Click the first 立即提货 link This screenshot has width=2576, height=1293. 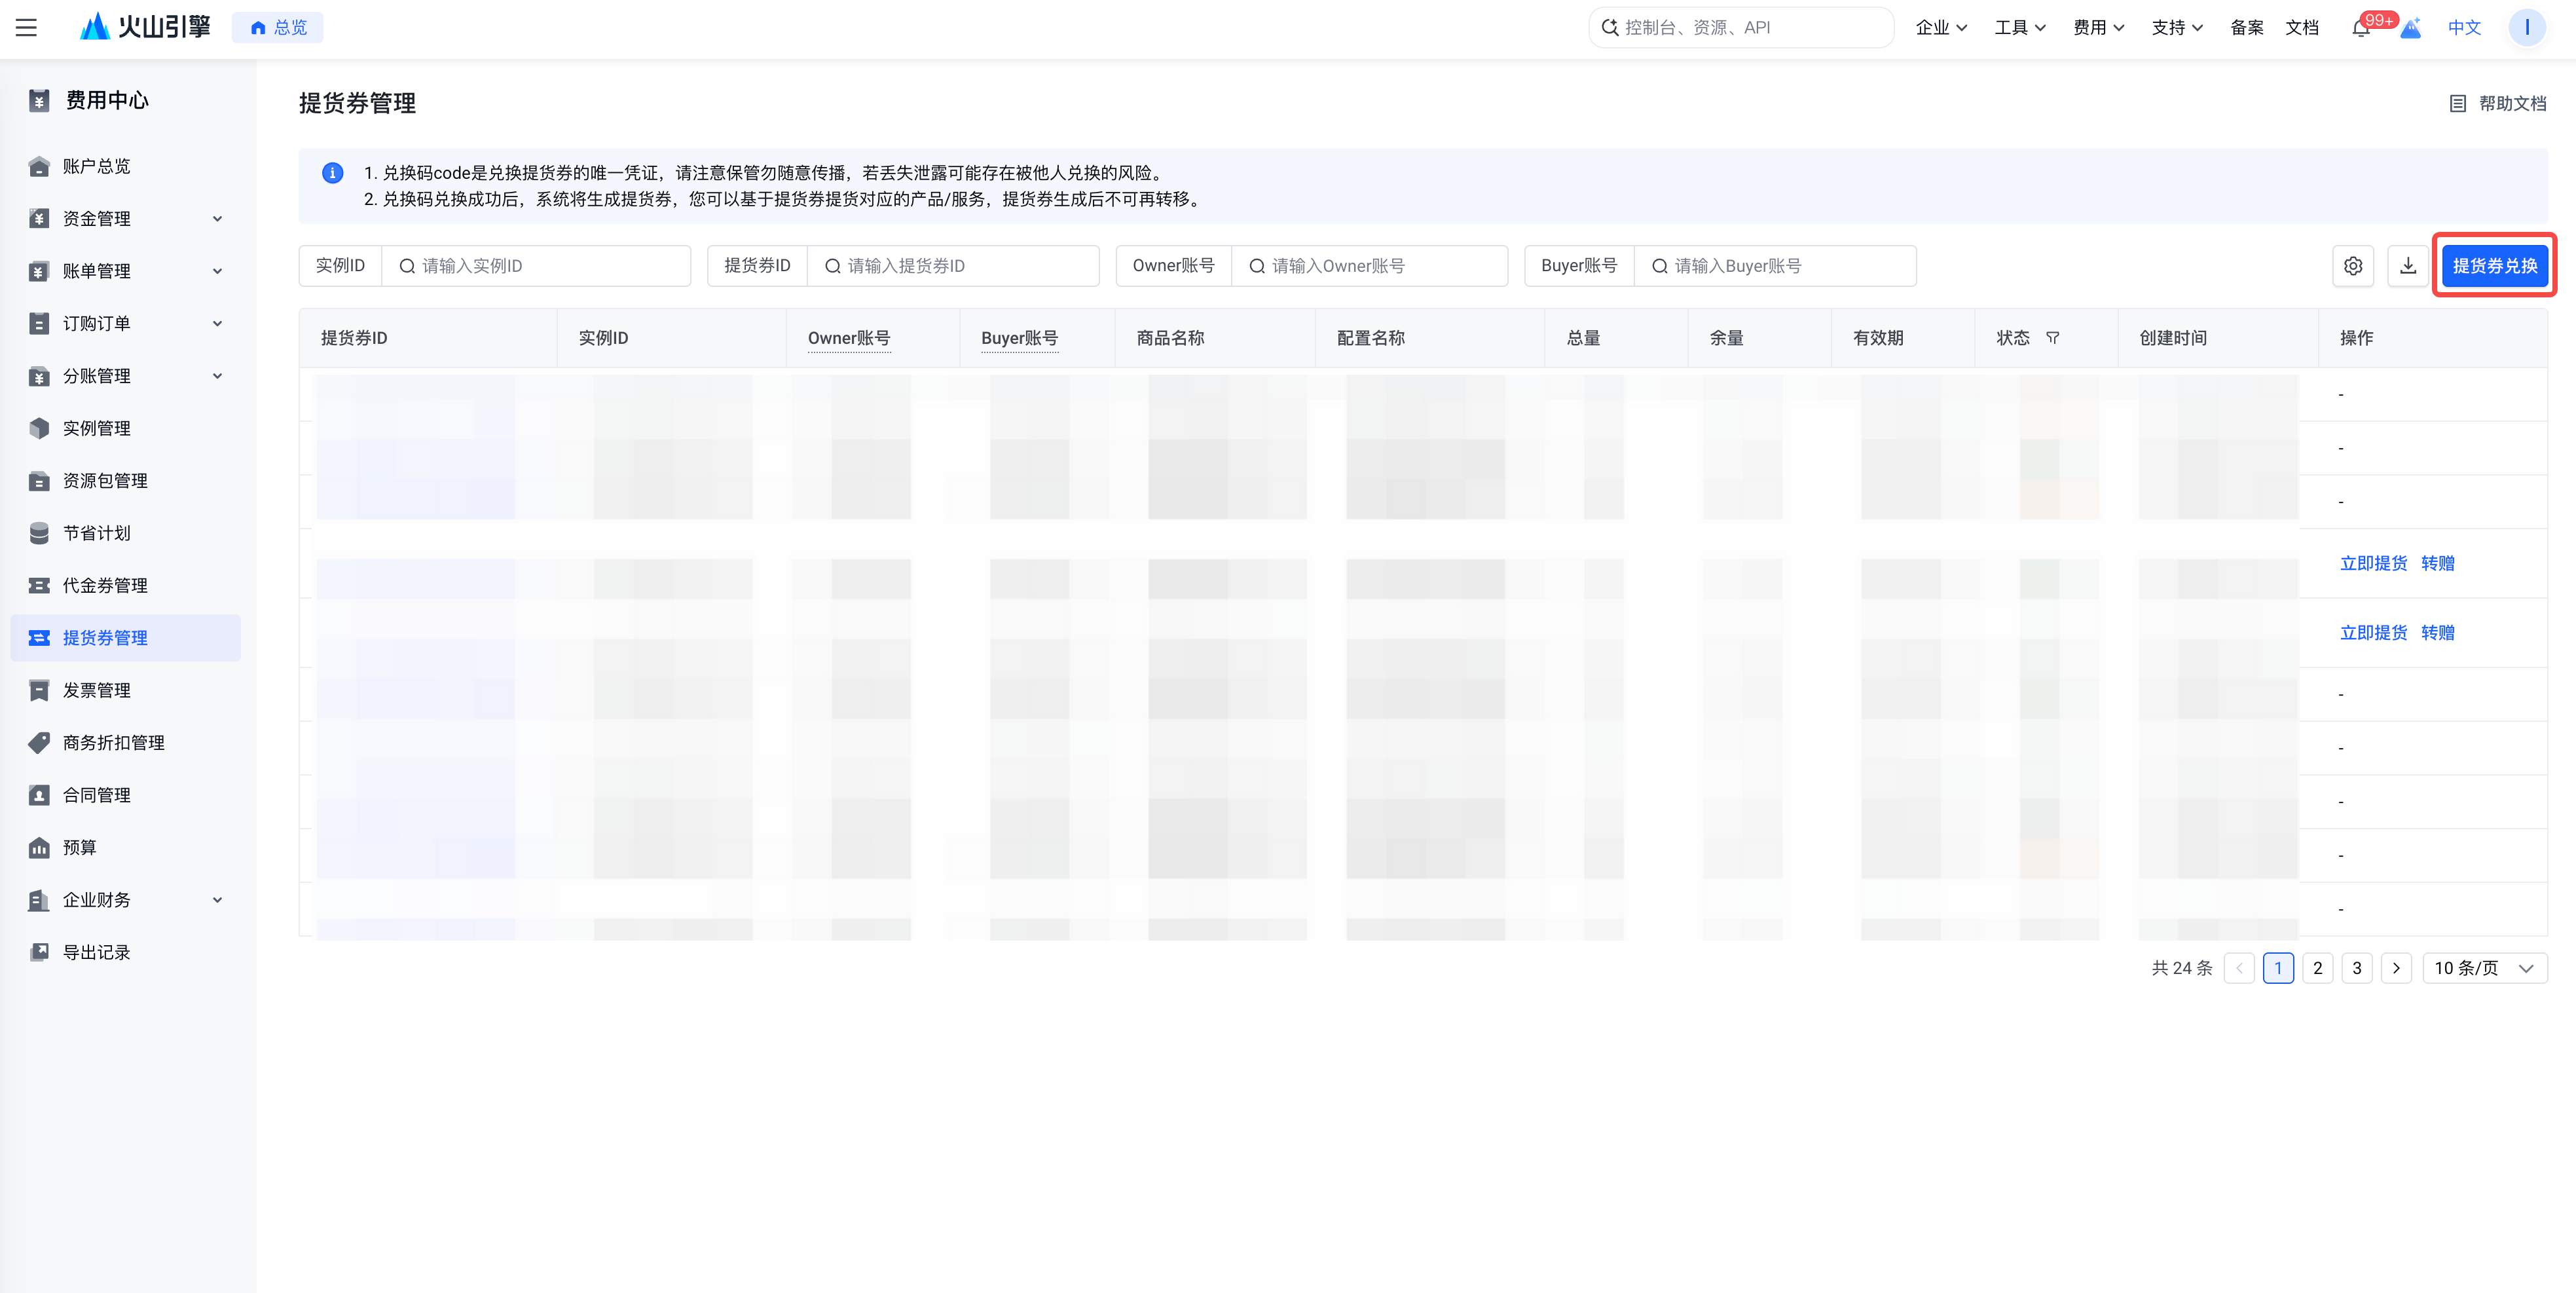(2373, 563)
